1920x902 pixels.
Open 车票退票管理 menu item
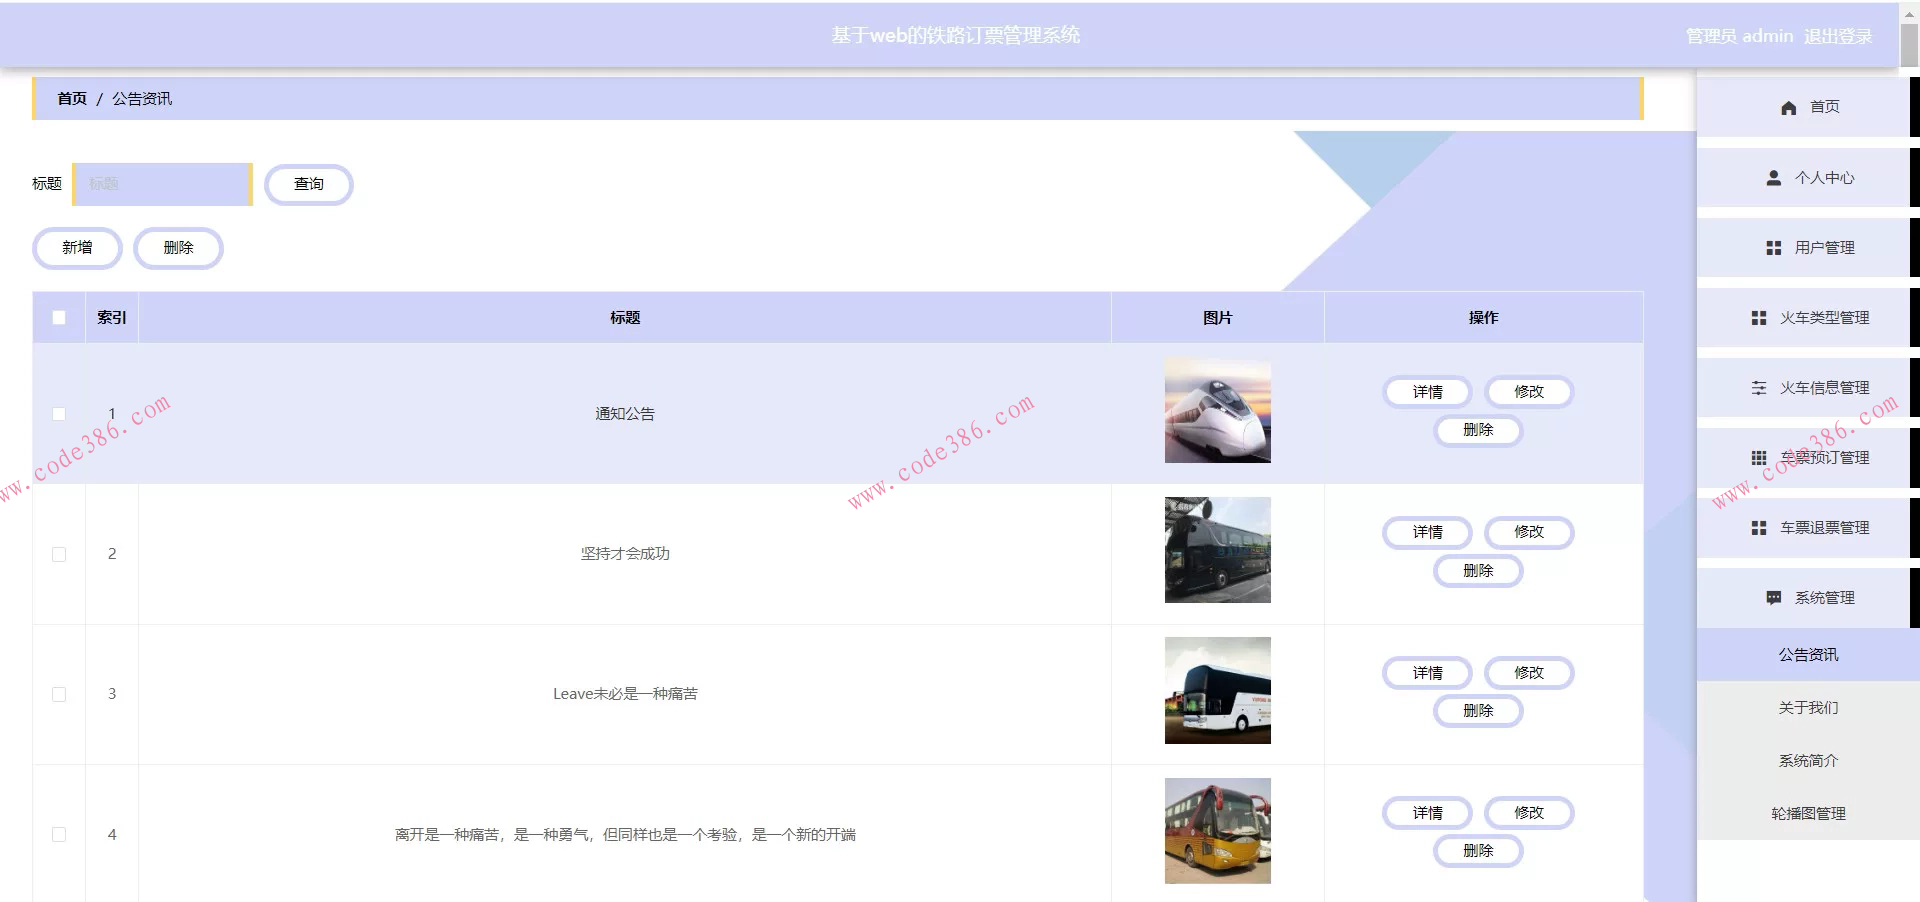pyautogui.click(x=1808, y=528)
